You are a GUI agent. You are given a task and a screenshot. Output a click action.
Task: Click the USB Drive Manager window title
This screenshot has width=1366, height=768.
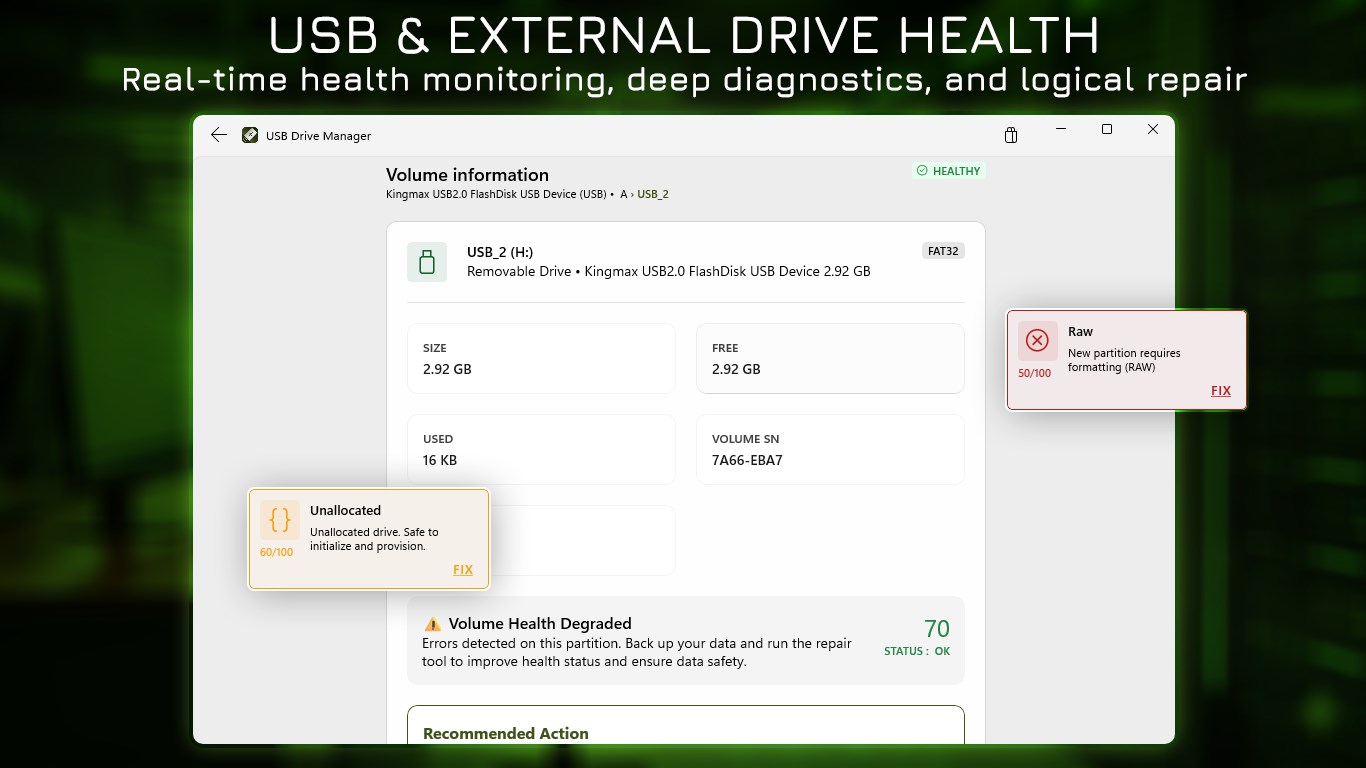click(318, 136)
